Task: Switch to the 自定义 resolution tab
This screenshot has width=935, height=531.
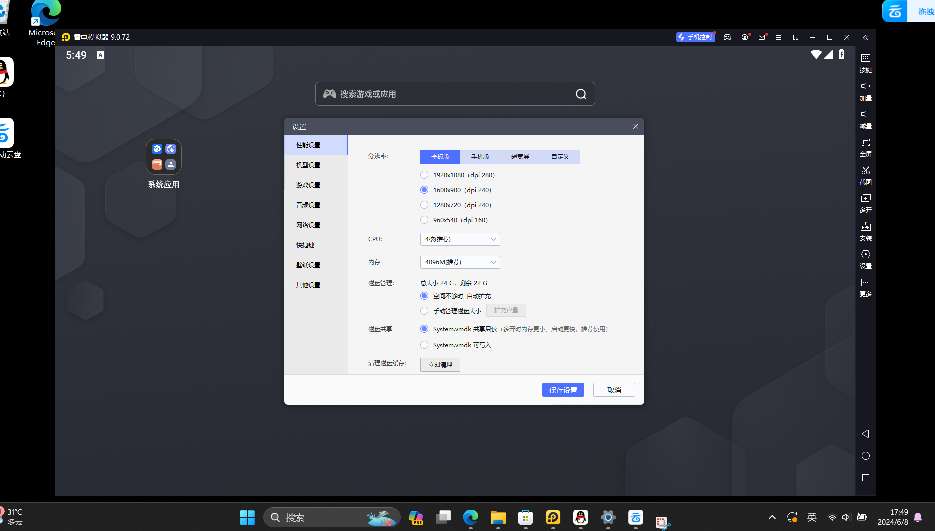Action: (560, 156)
